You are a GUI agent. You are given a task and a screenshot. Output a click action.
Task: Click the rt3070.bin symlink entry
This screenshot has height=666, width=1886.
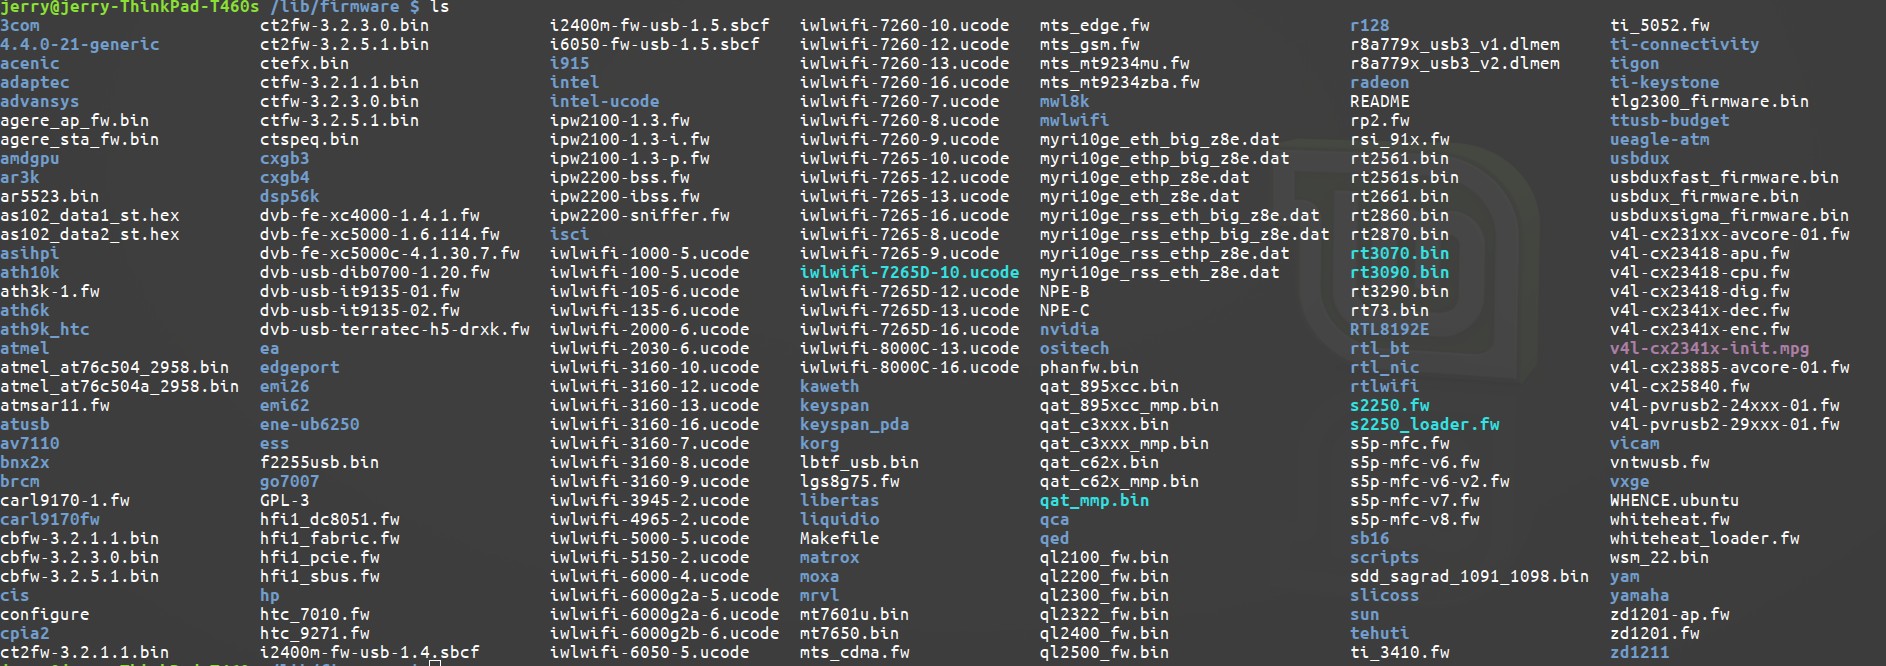1399,253
